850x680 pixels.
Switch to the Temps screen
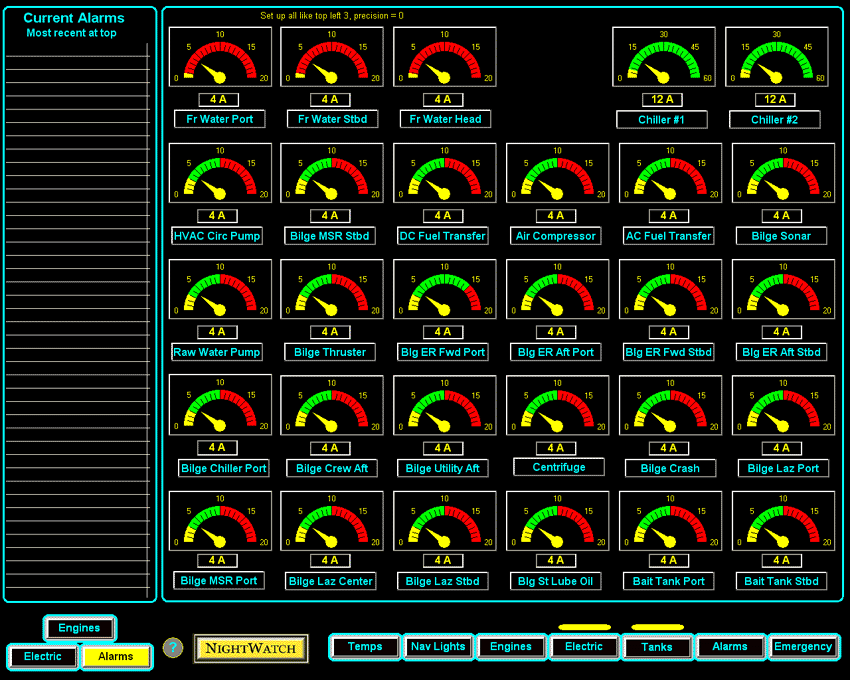point(364,647)
